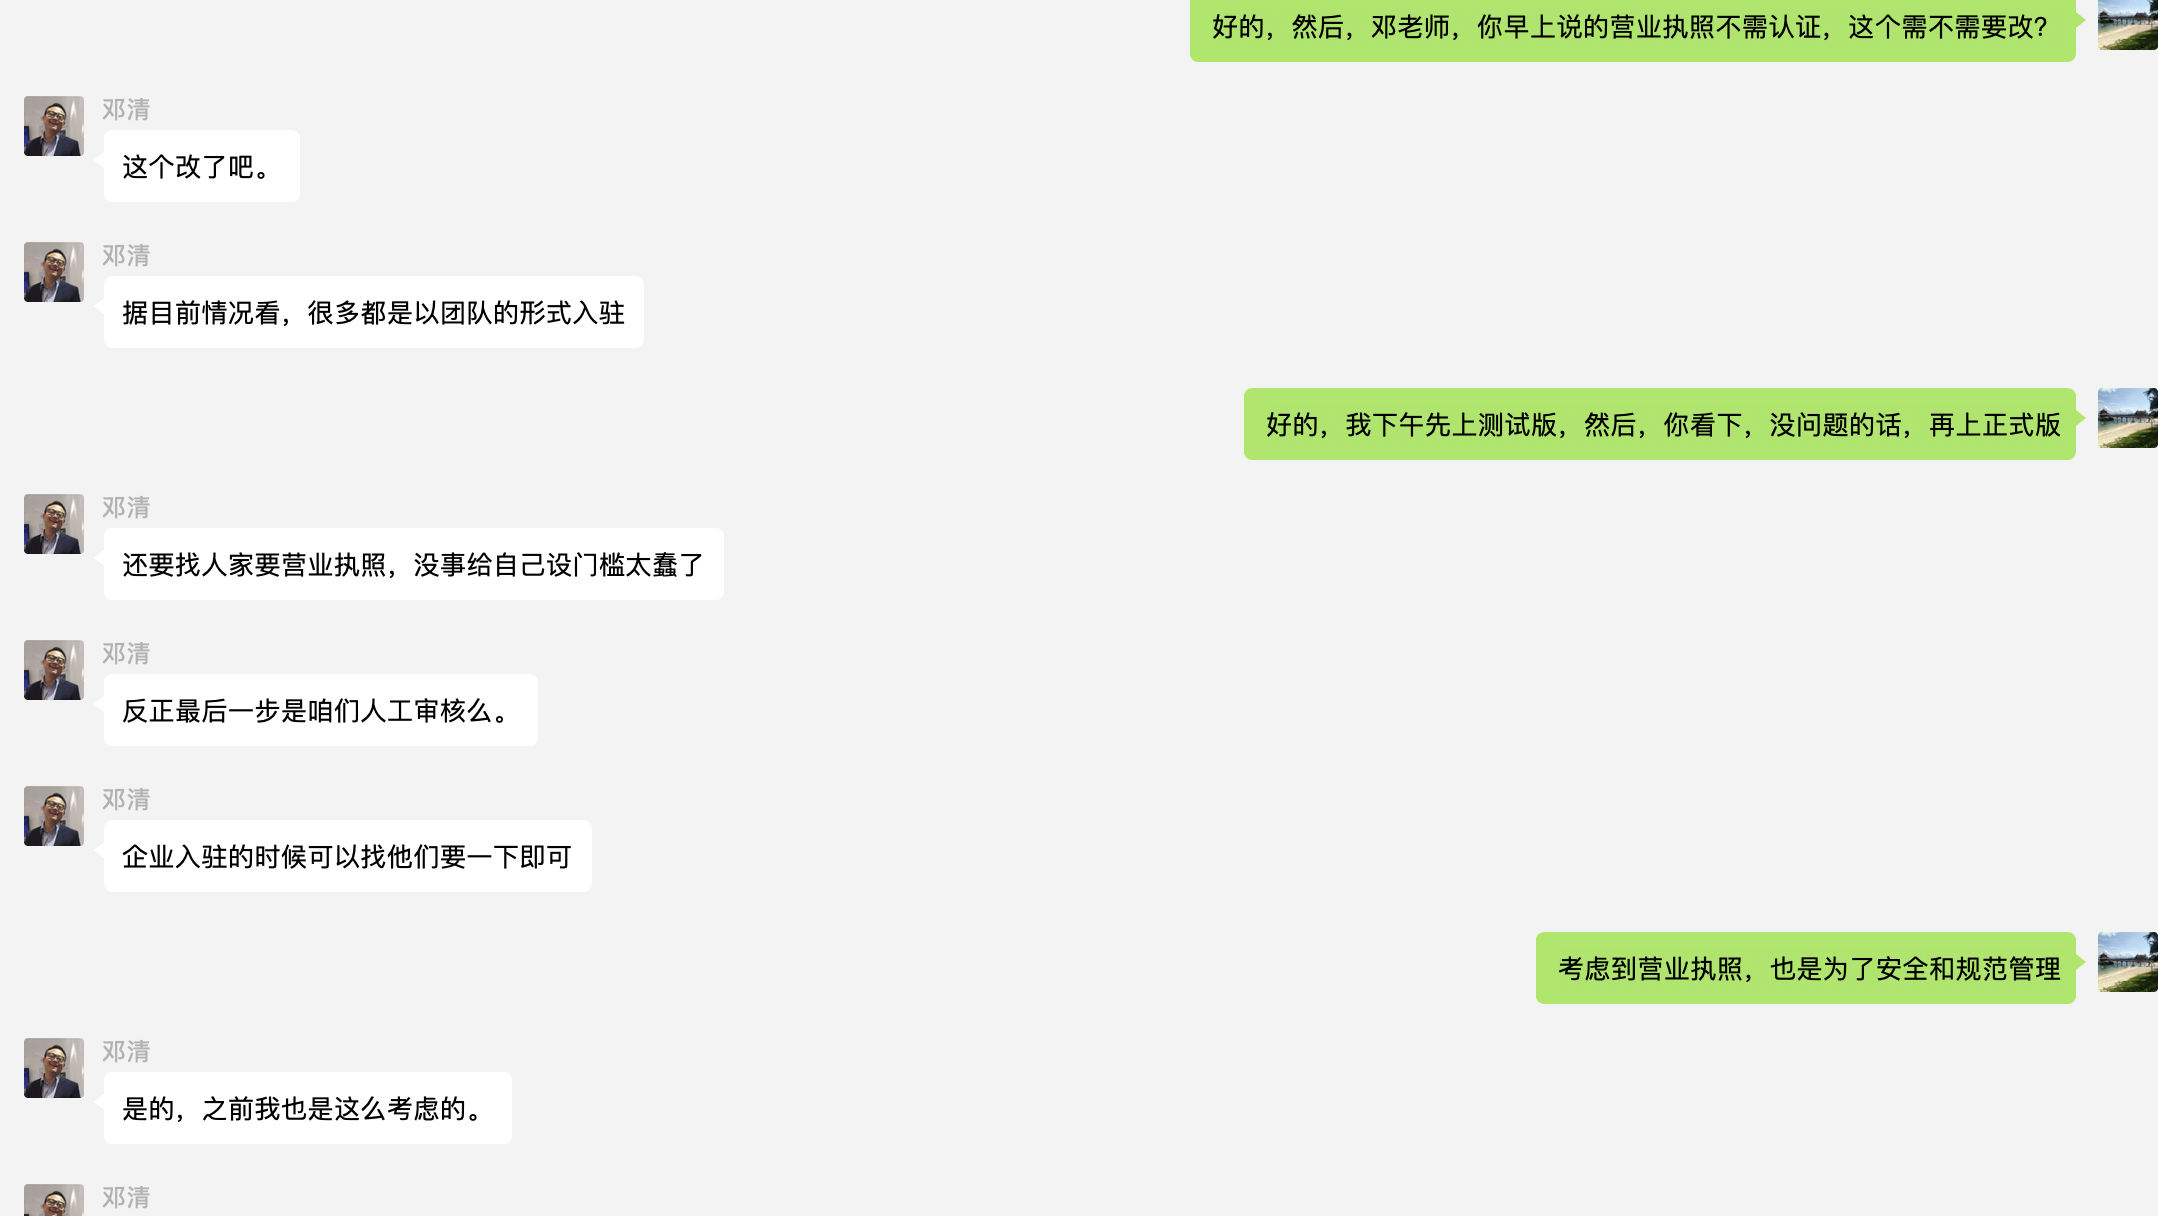Select the message bubble 这个改了吧。

click(202, 166)
